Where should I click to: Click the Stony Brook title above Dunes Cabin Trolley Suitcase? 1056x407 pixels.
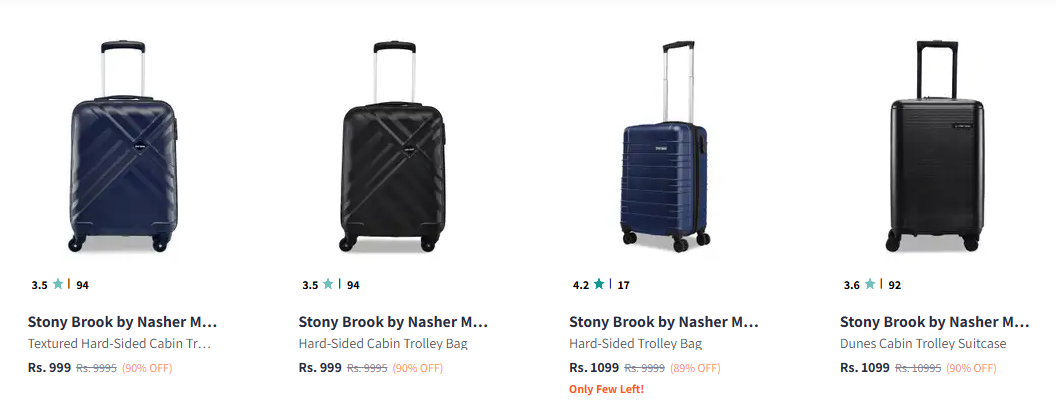tap(934, 322)
